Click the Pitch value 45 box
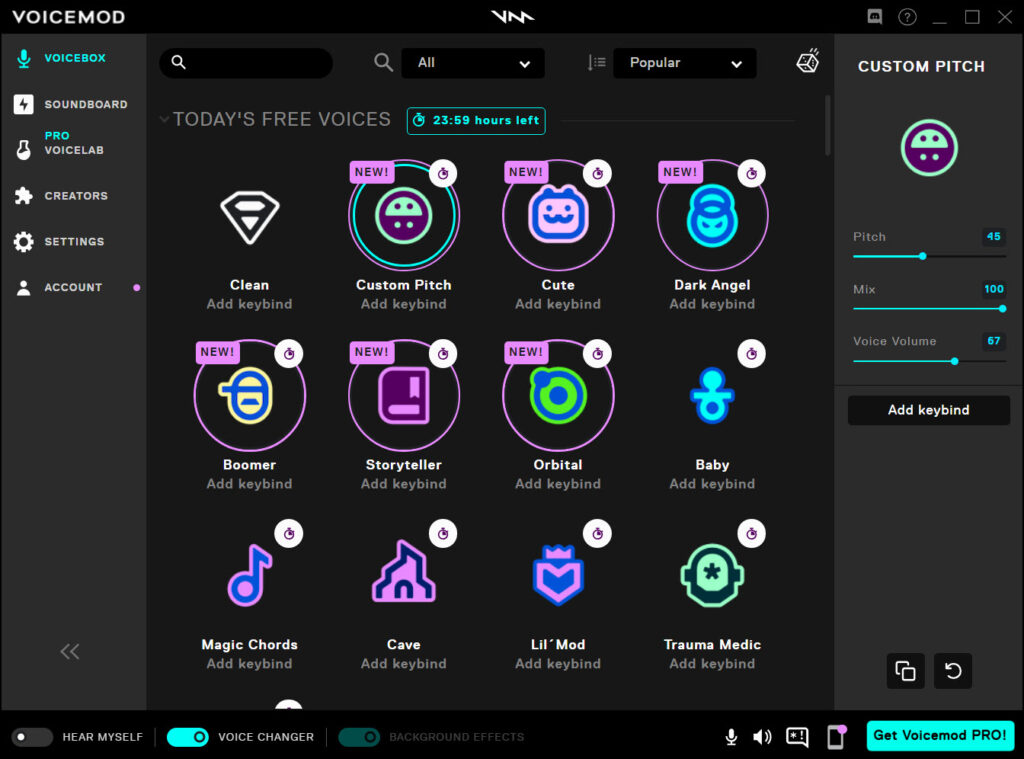This screenshot has width=1024, height=759. coord(993,236)
